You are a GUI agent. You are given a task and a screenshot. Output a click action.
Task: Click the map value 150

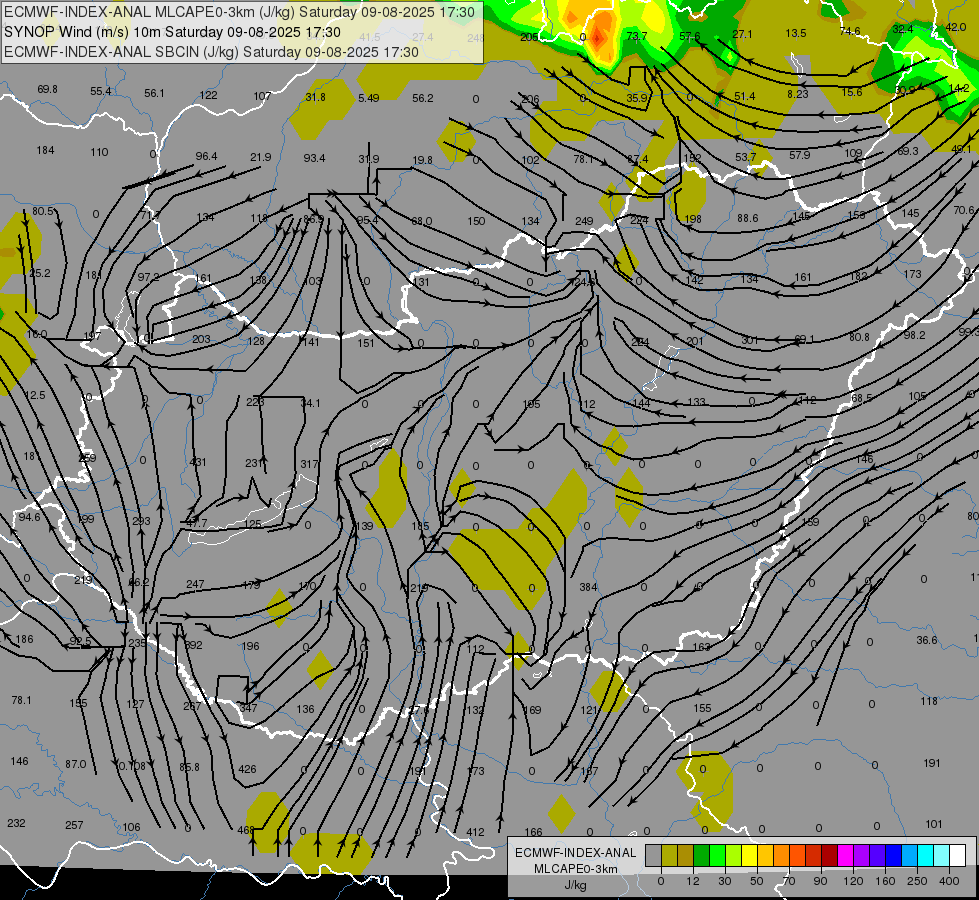(476, 220)
